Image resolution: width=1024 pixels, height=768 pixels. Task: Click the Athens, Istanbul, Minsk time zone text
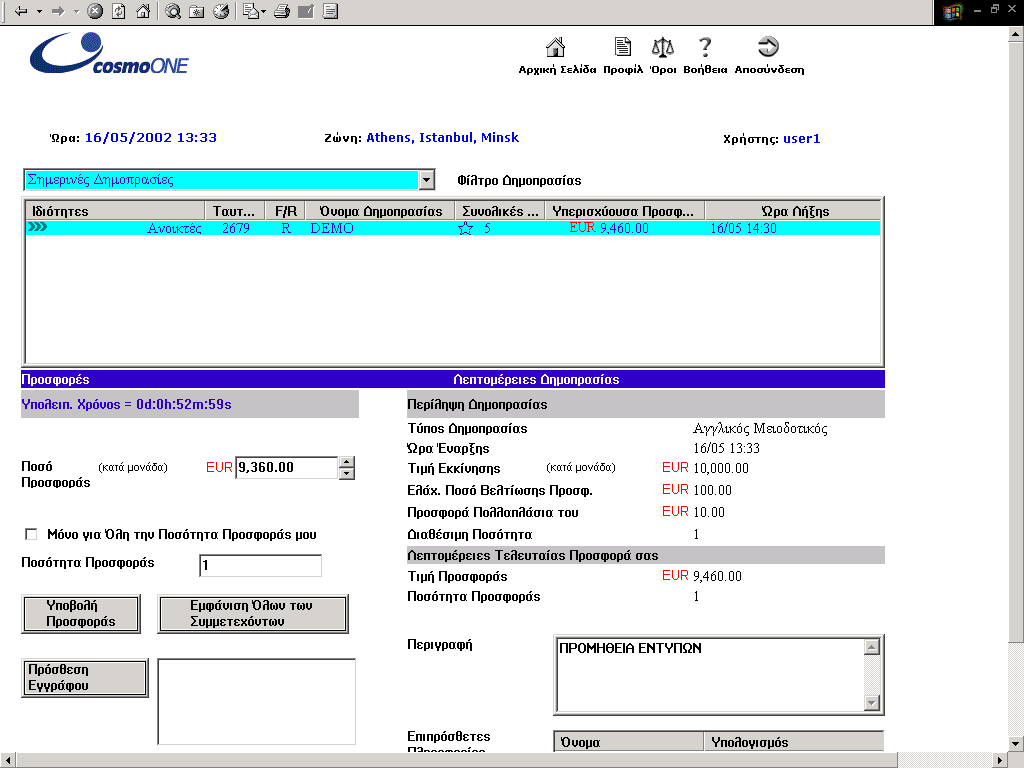coord(443,138)
